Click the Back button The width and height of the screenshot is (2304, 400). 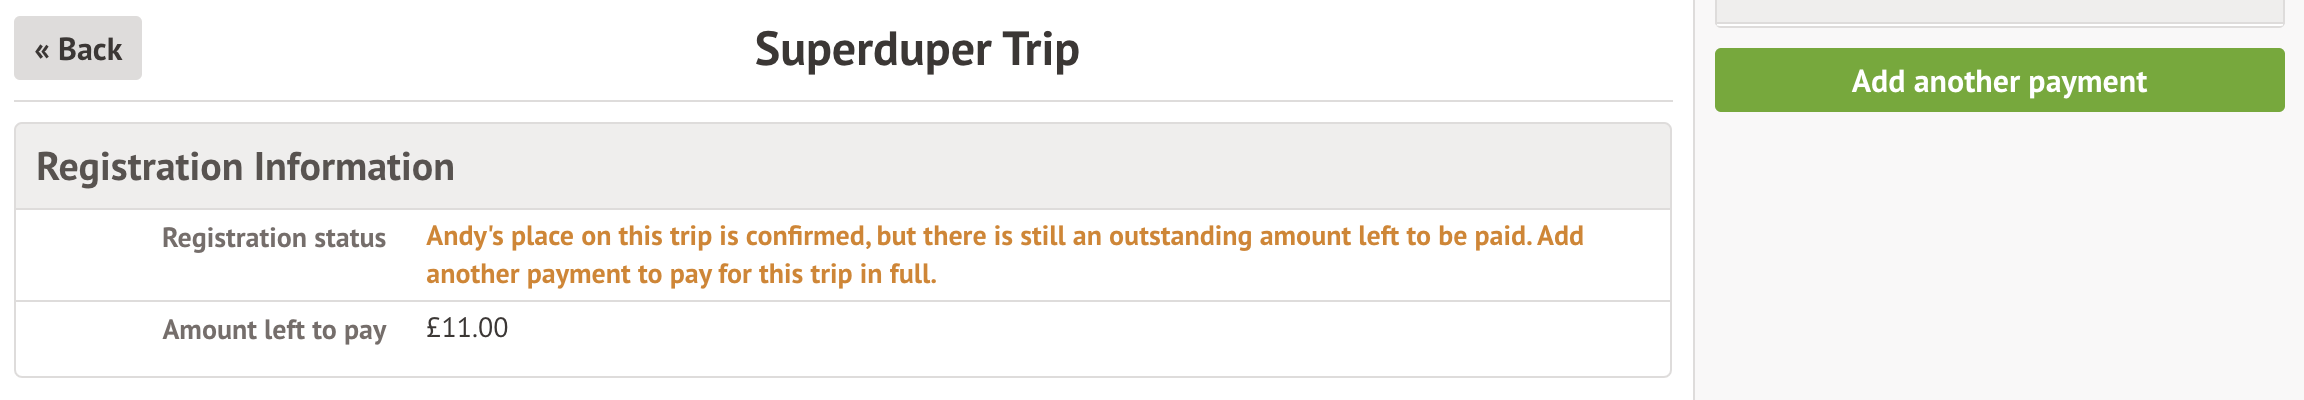pyautogui.click(x=78, y=48)
